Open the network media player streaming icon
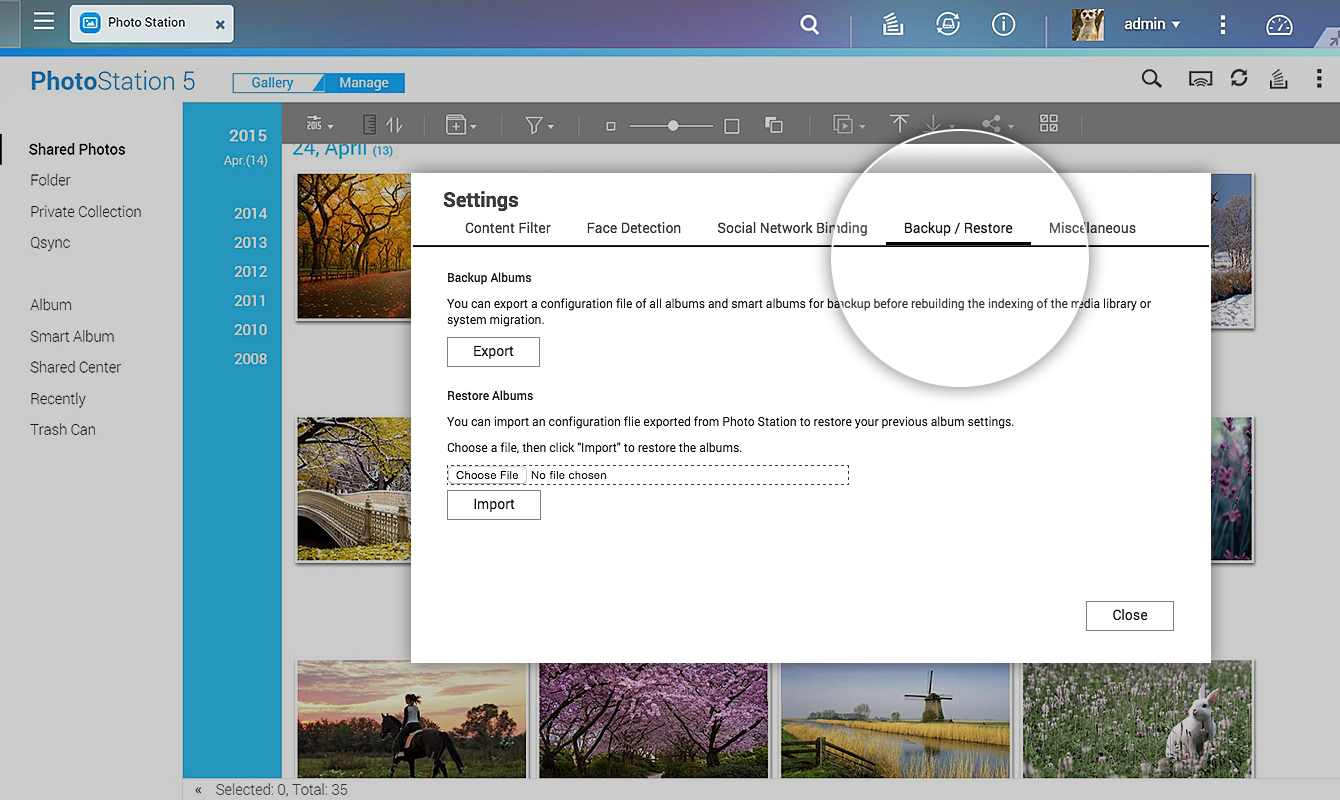1340x800 pixels. click(1200, 79)
